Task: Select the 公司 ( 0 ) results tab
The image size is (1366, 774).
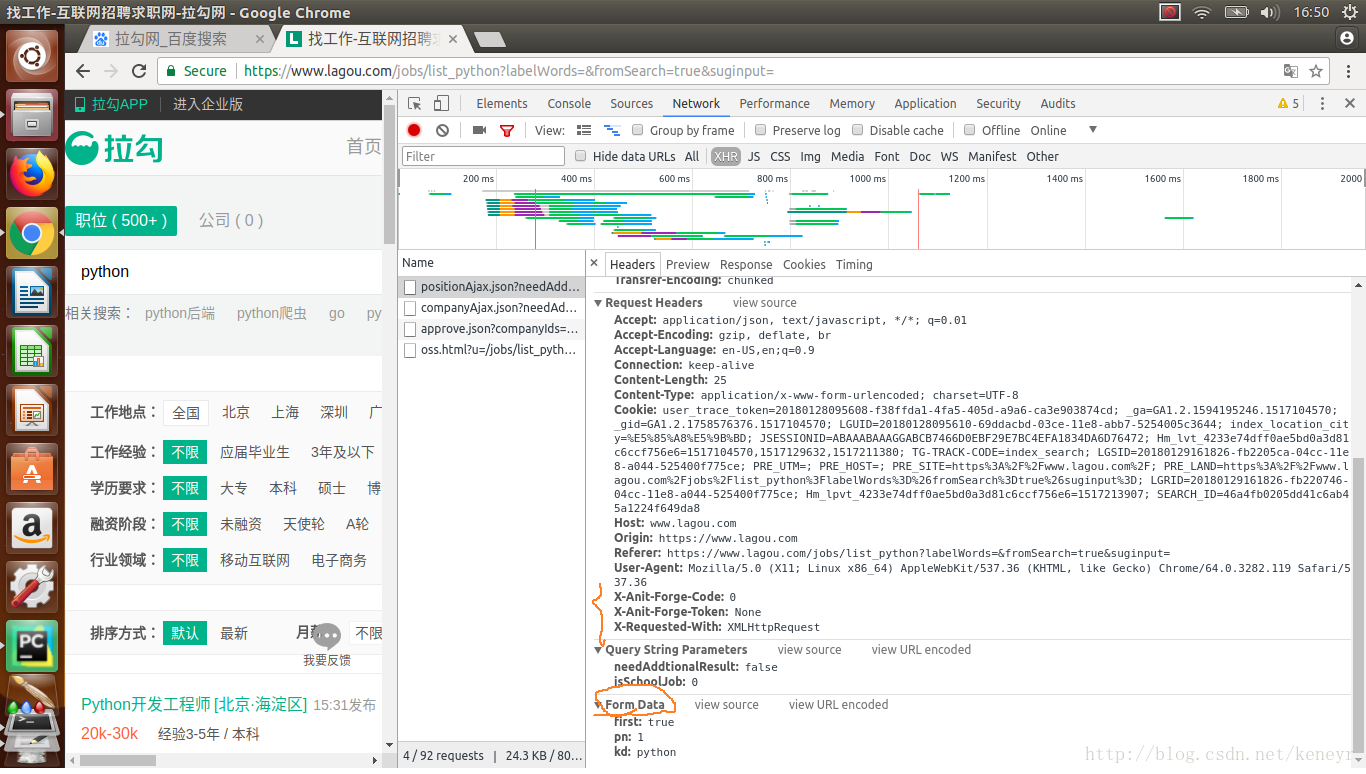Action: 231,220
